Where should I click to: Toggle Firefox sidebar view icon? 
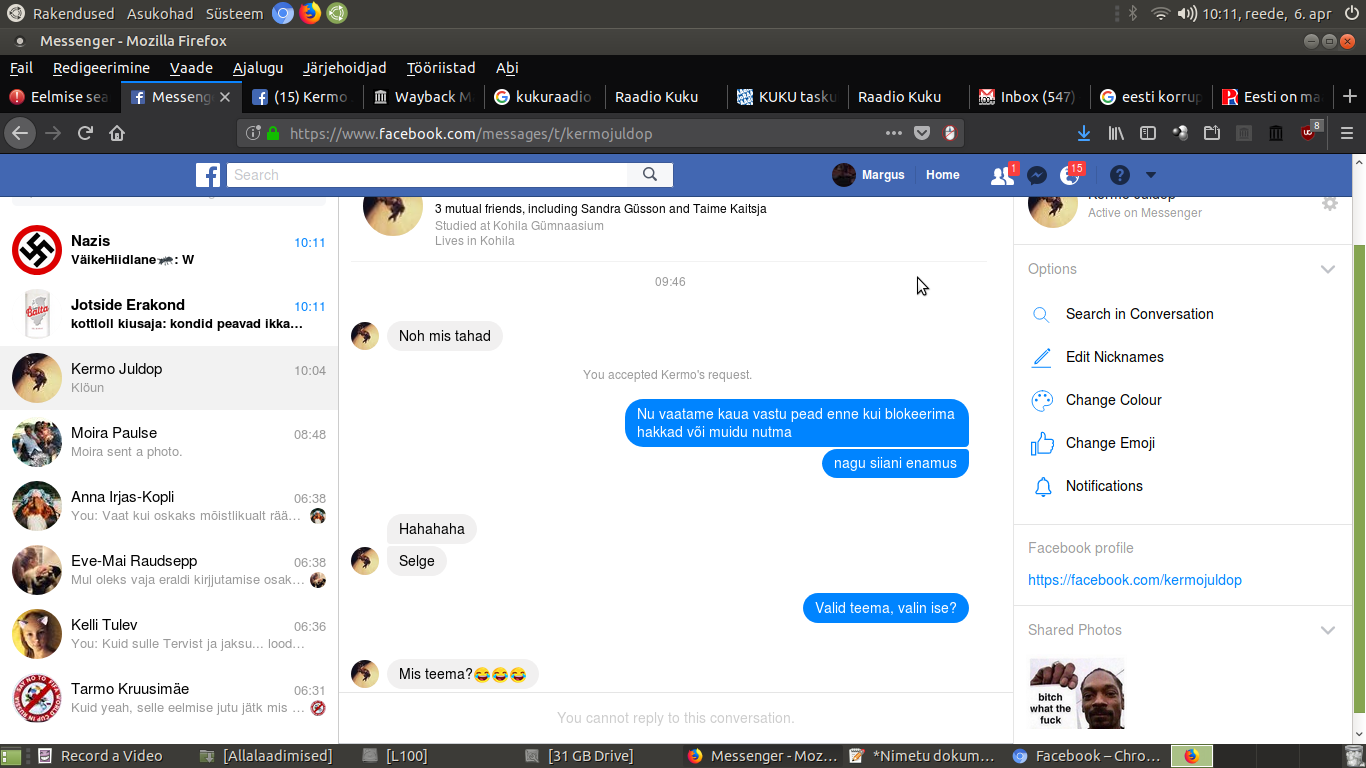point(1148,133)
